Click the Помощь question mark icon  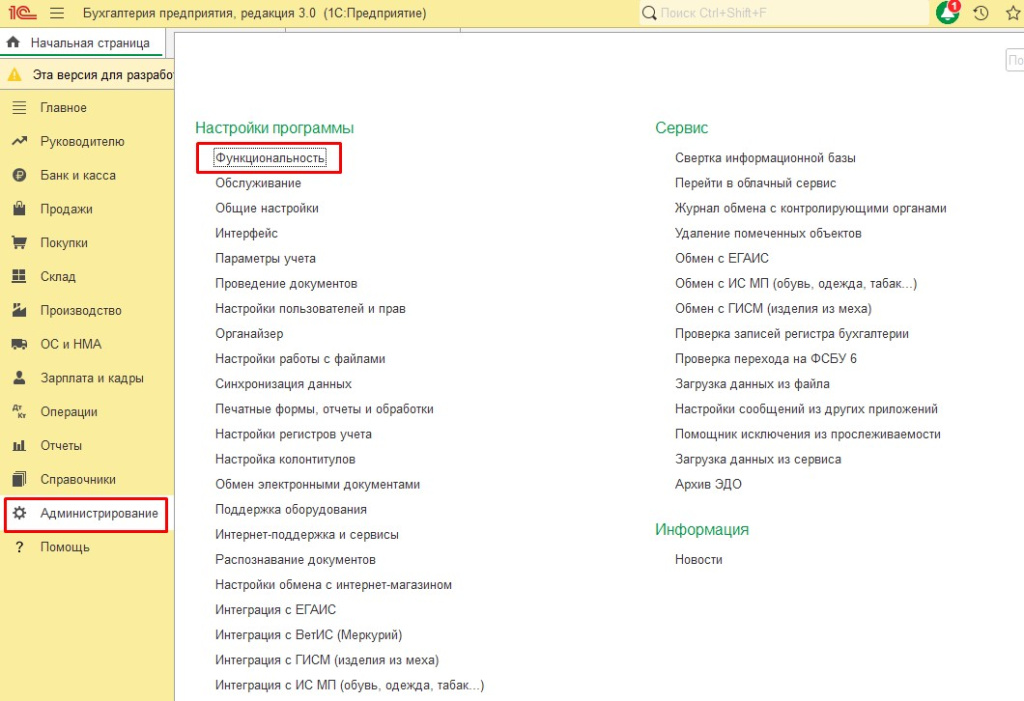pos(20,547)
